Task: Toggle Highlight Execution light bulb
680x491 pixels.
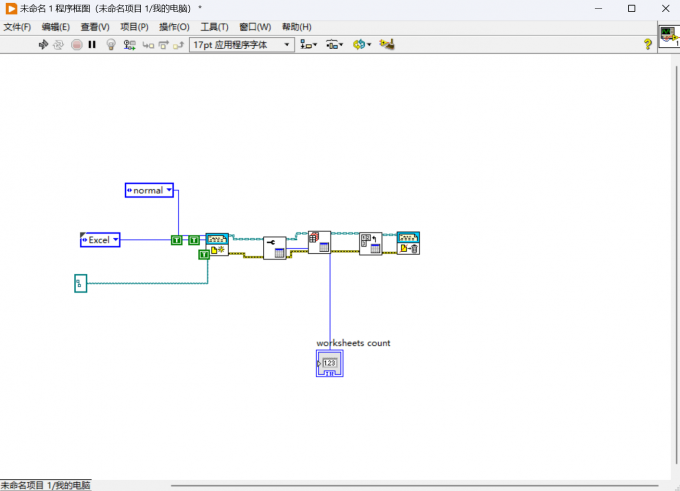Action: coord(111,45)
